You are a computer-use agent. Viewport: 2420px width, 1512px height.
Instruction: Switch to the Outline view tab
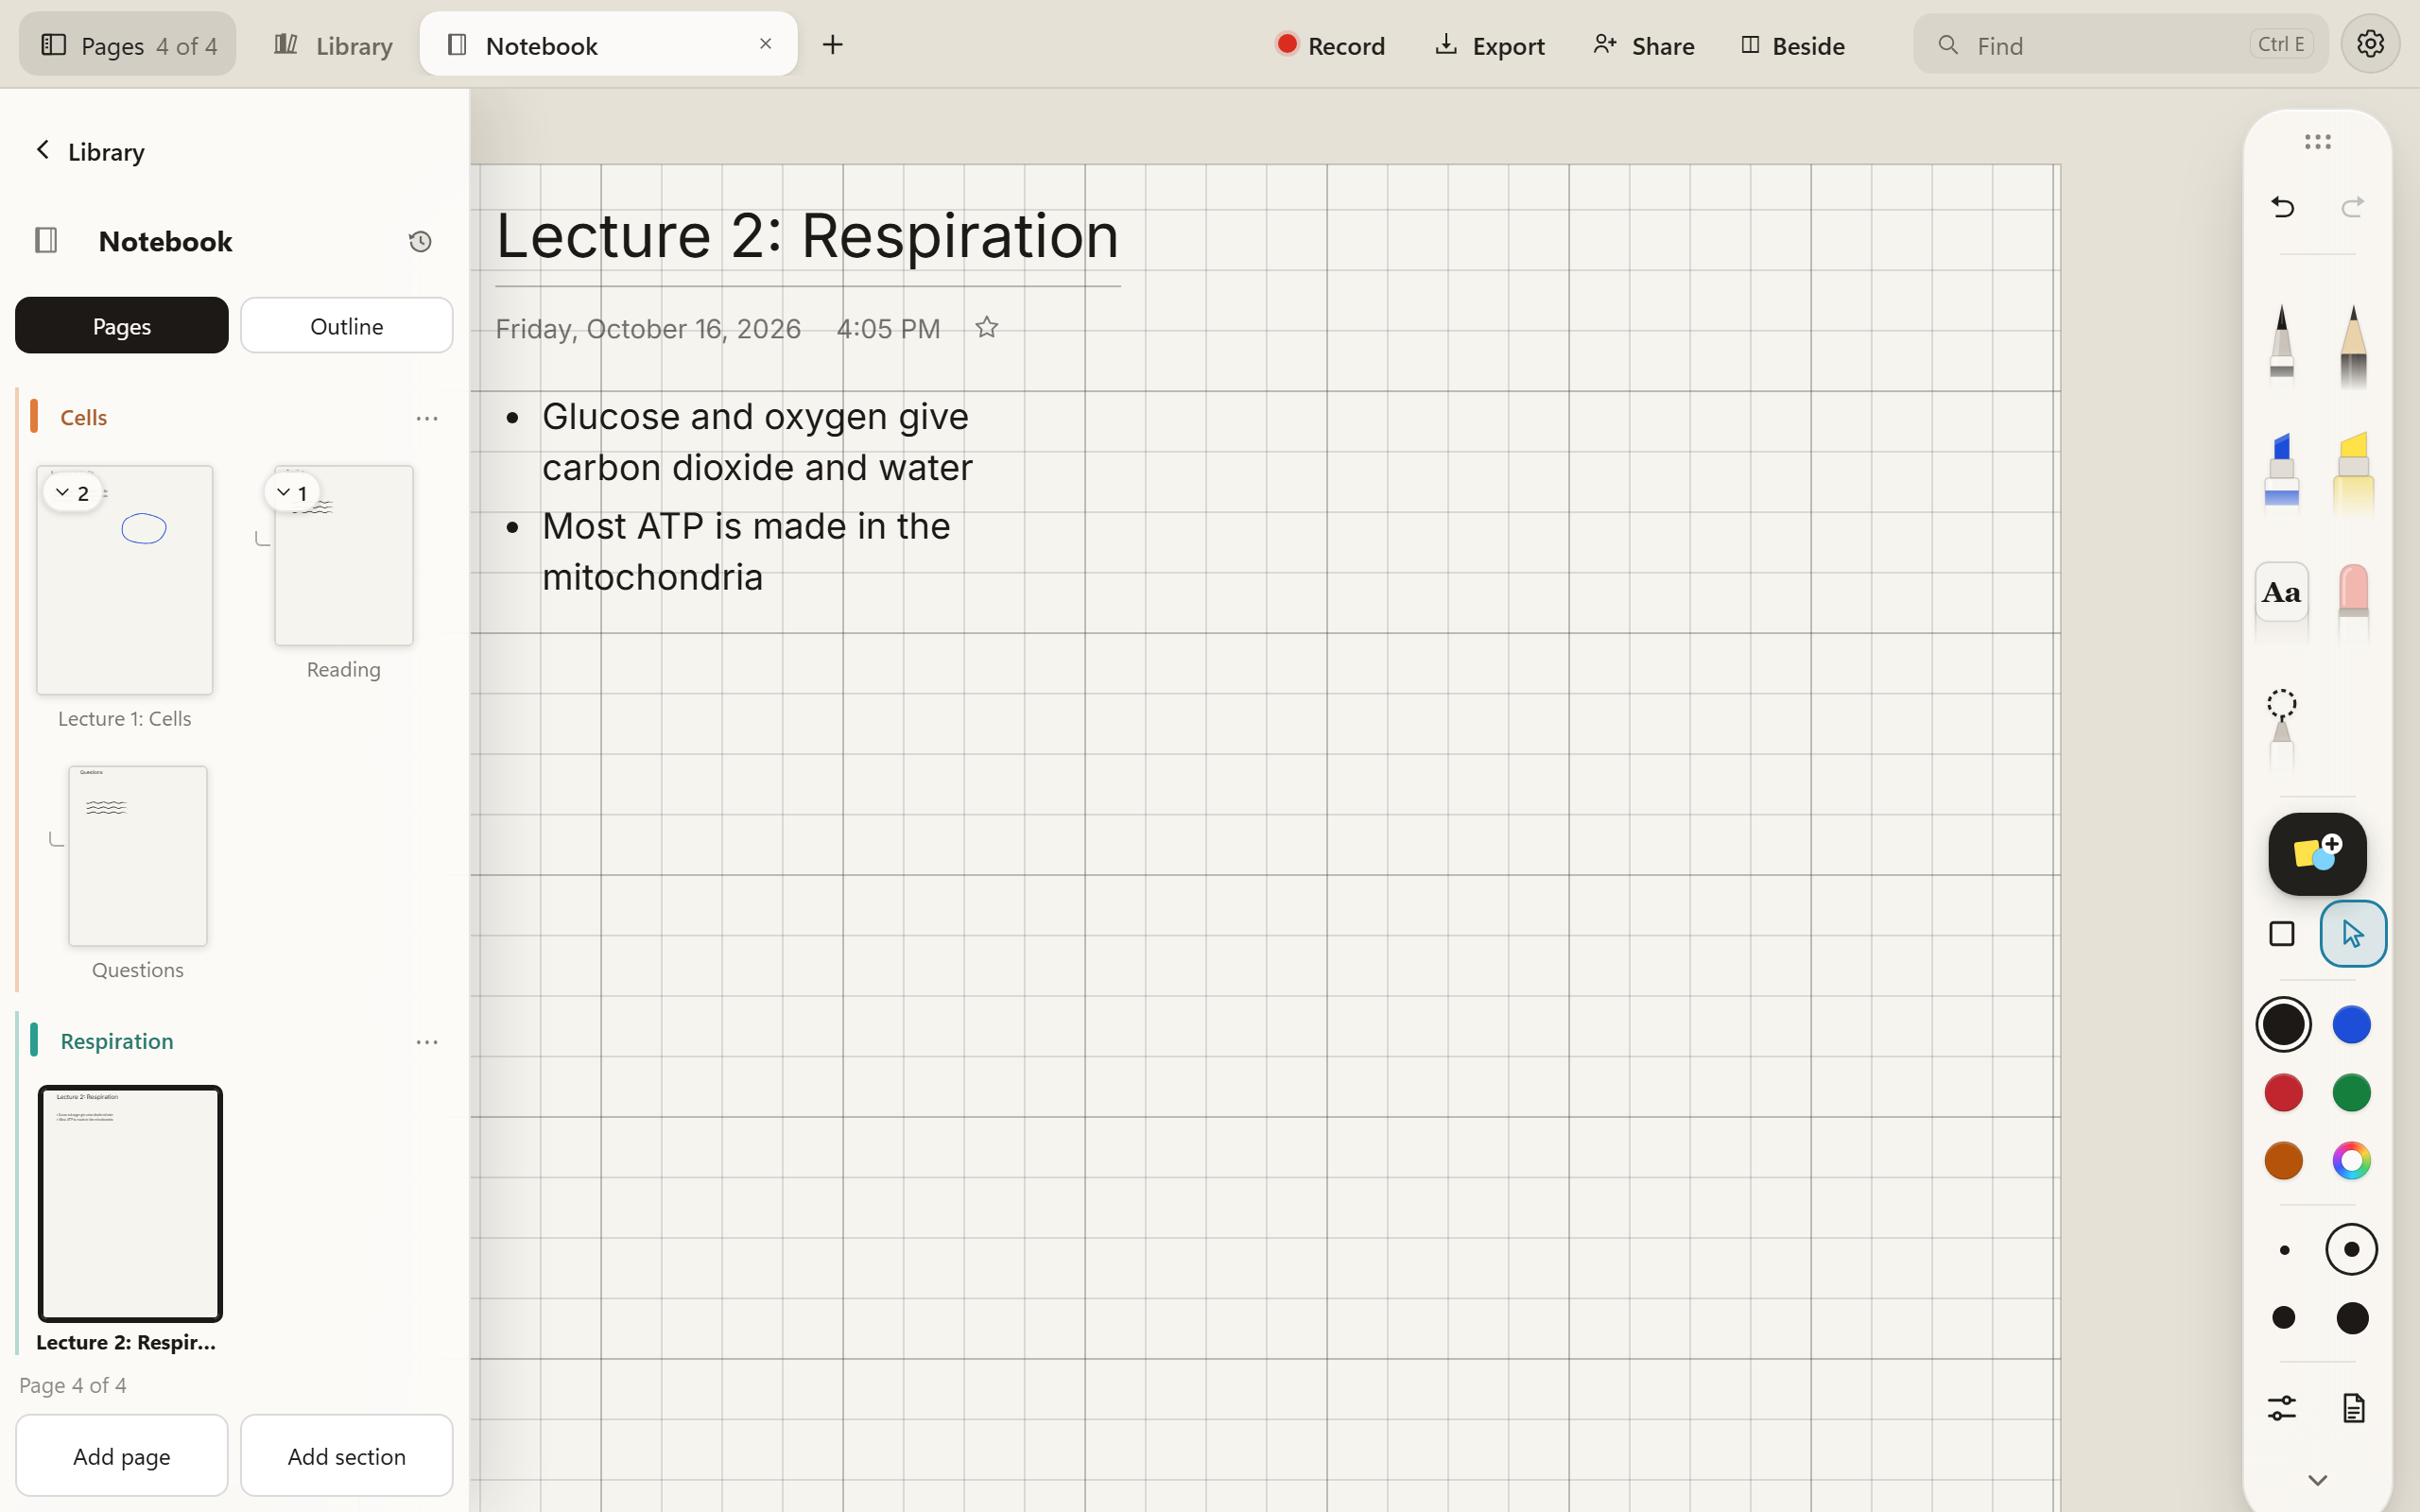coord(346,325)
